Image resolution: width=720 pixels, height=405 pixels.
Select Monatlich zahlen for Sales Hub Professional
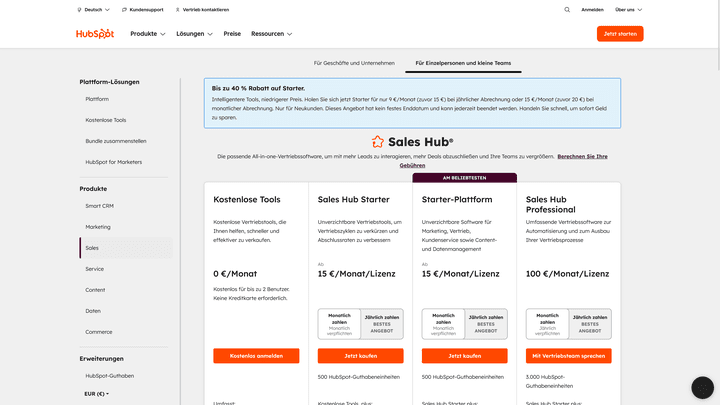547,324
